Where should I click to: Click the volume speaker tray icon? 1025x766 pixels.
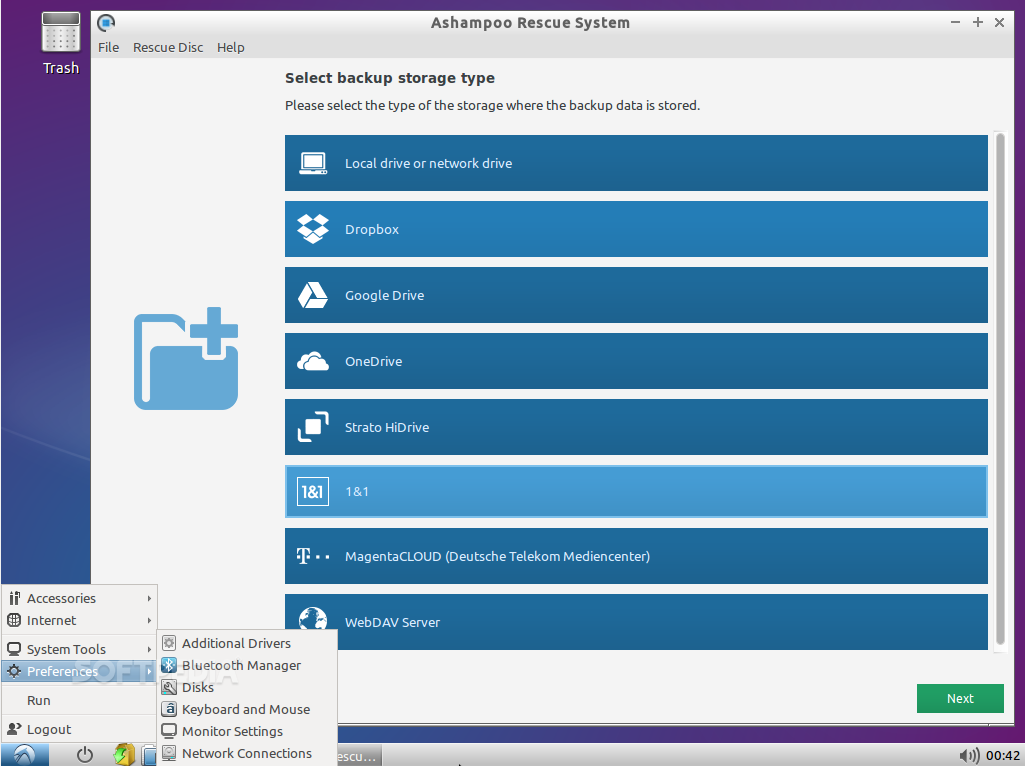tap(969, 756)
